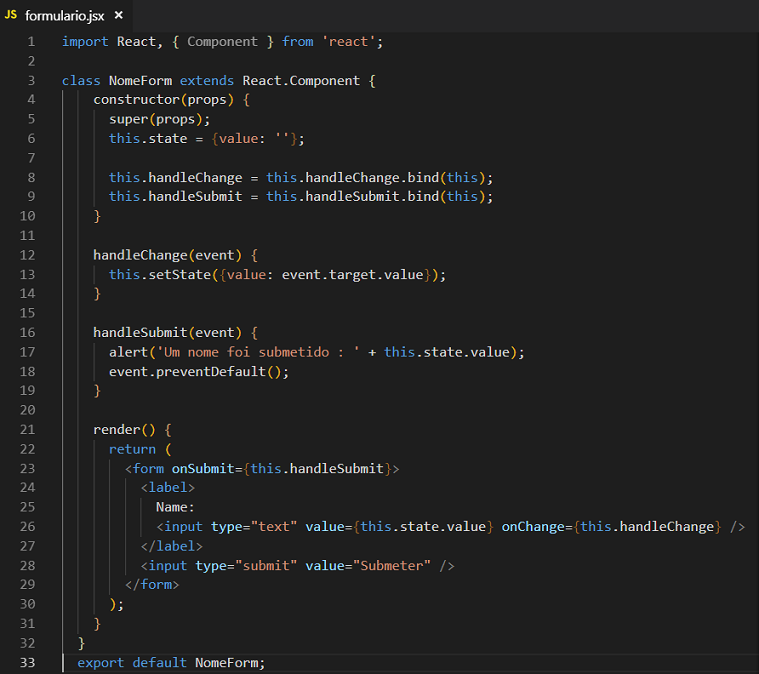This screenshot has height=674, width=759.
Task: Click 'handleChange.bind' on line 8
Action: pos(372,178)
